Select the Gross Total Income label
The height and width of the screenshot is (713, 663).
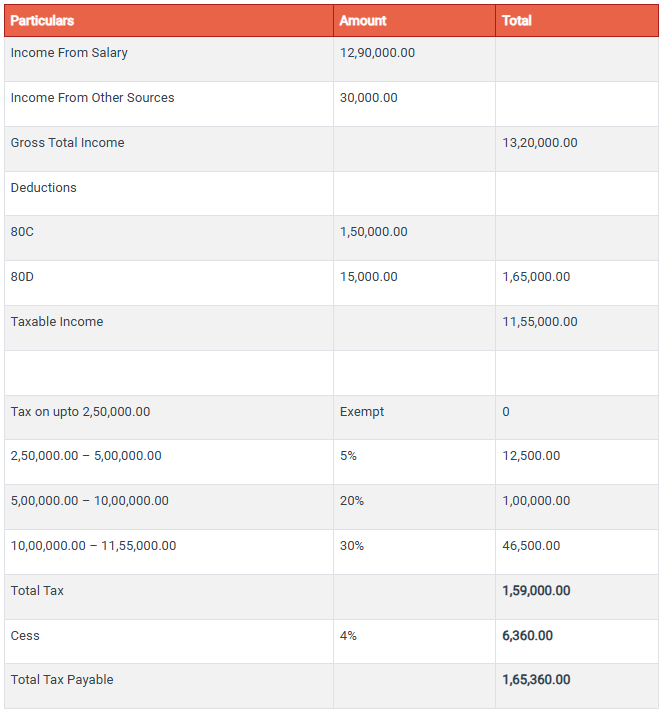point(67,143)
